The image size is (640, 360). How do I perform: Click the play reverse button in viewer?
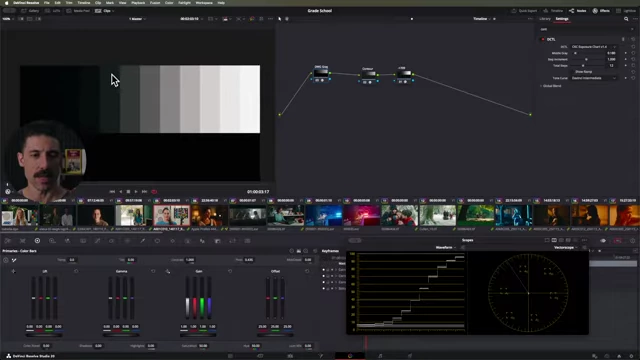click(x=120, y=191)
